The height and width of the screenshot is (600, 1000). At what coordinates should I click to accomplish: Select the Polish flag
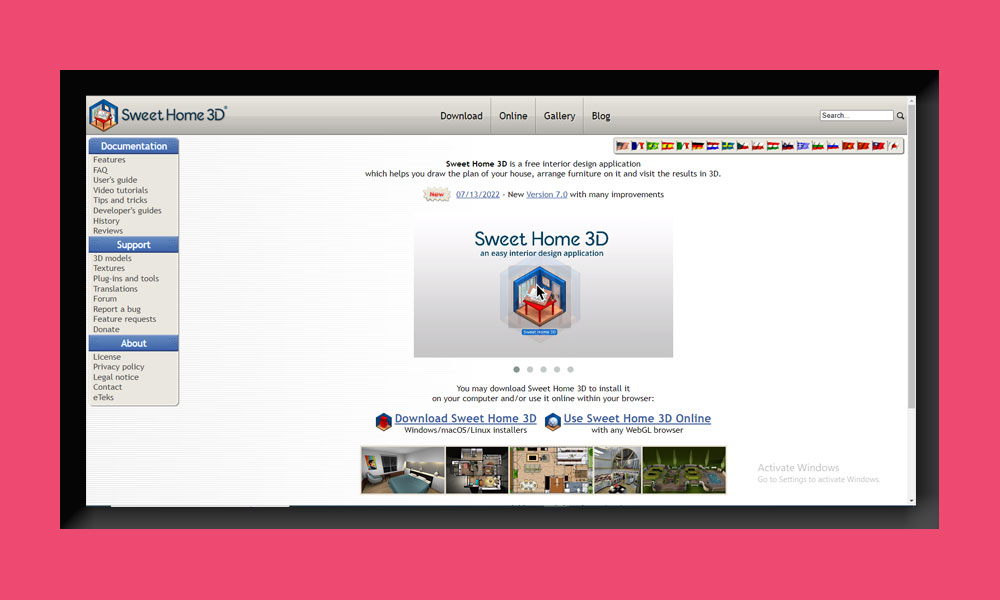[758, 146]
